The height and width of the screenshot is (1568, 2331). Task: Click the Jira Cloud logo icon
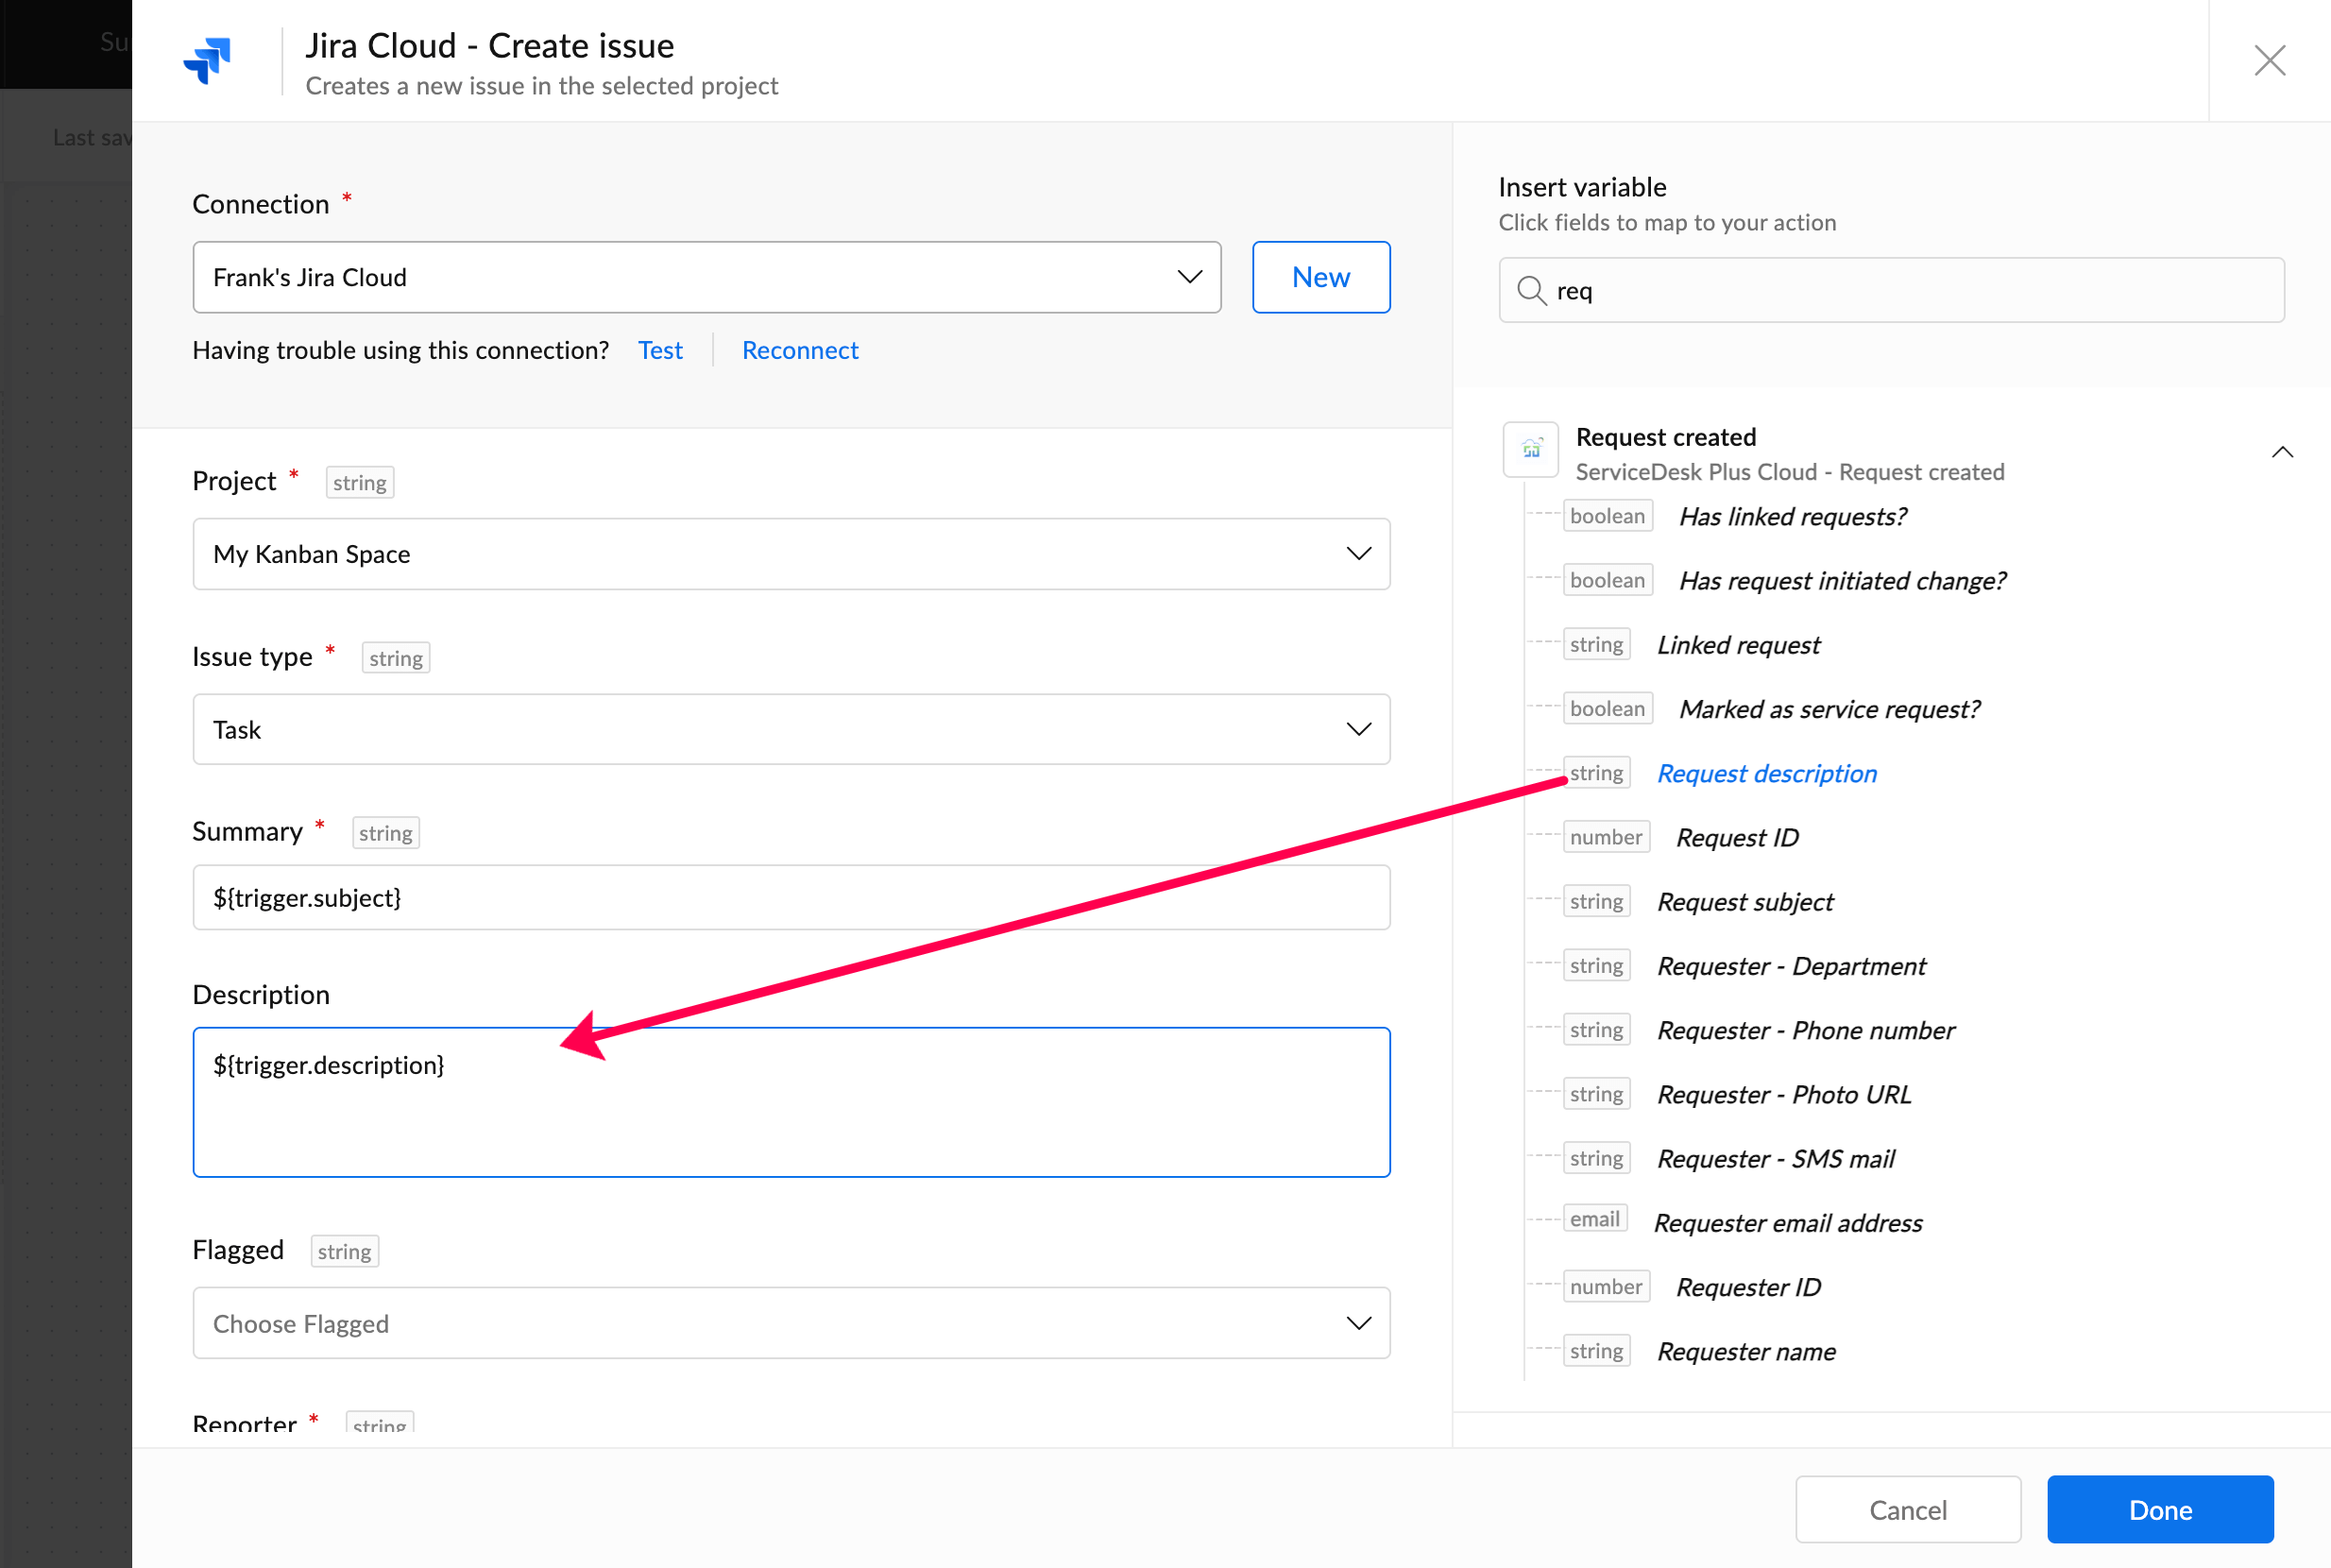tap(207, 60)
